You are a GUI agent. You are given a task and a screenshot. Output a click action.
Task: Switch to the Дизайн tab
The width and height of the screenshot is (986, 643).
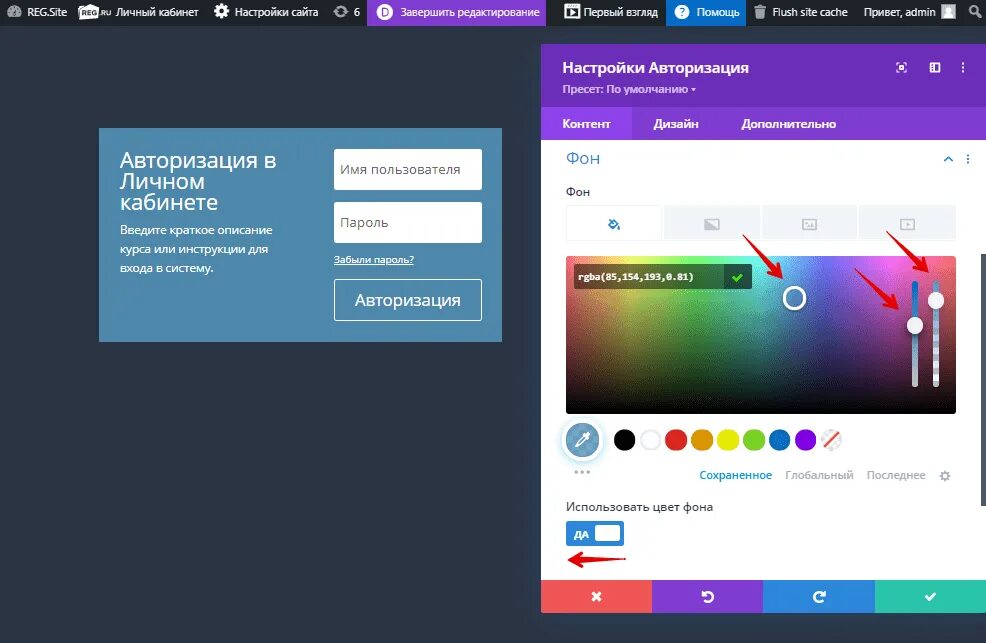point(675,124)
